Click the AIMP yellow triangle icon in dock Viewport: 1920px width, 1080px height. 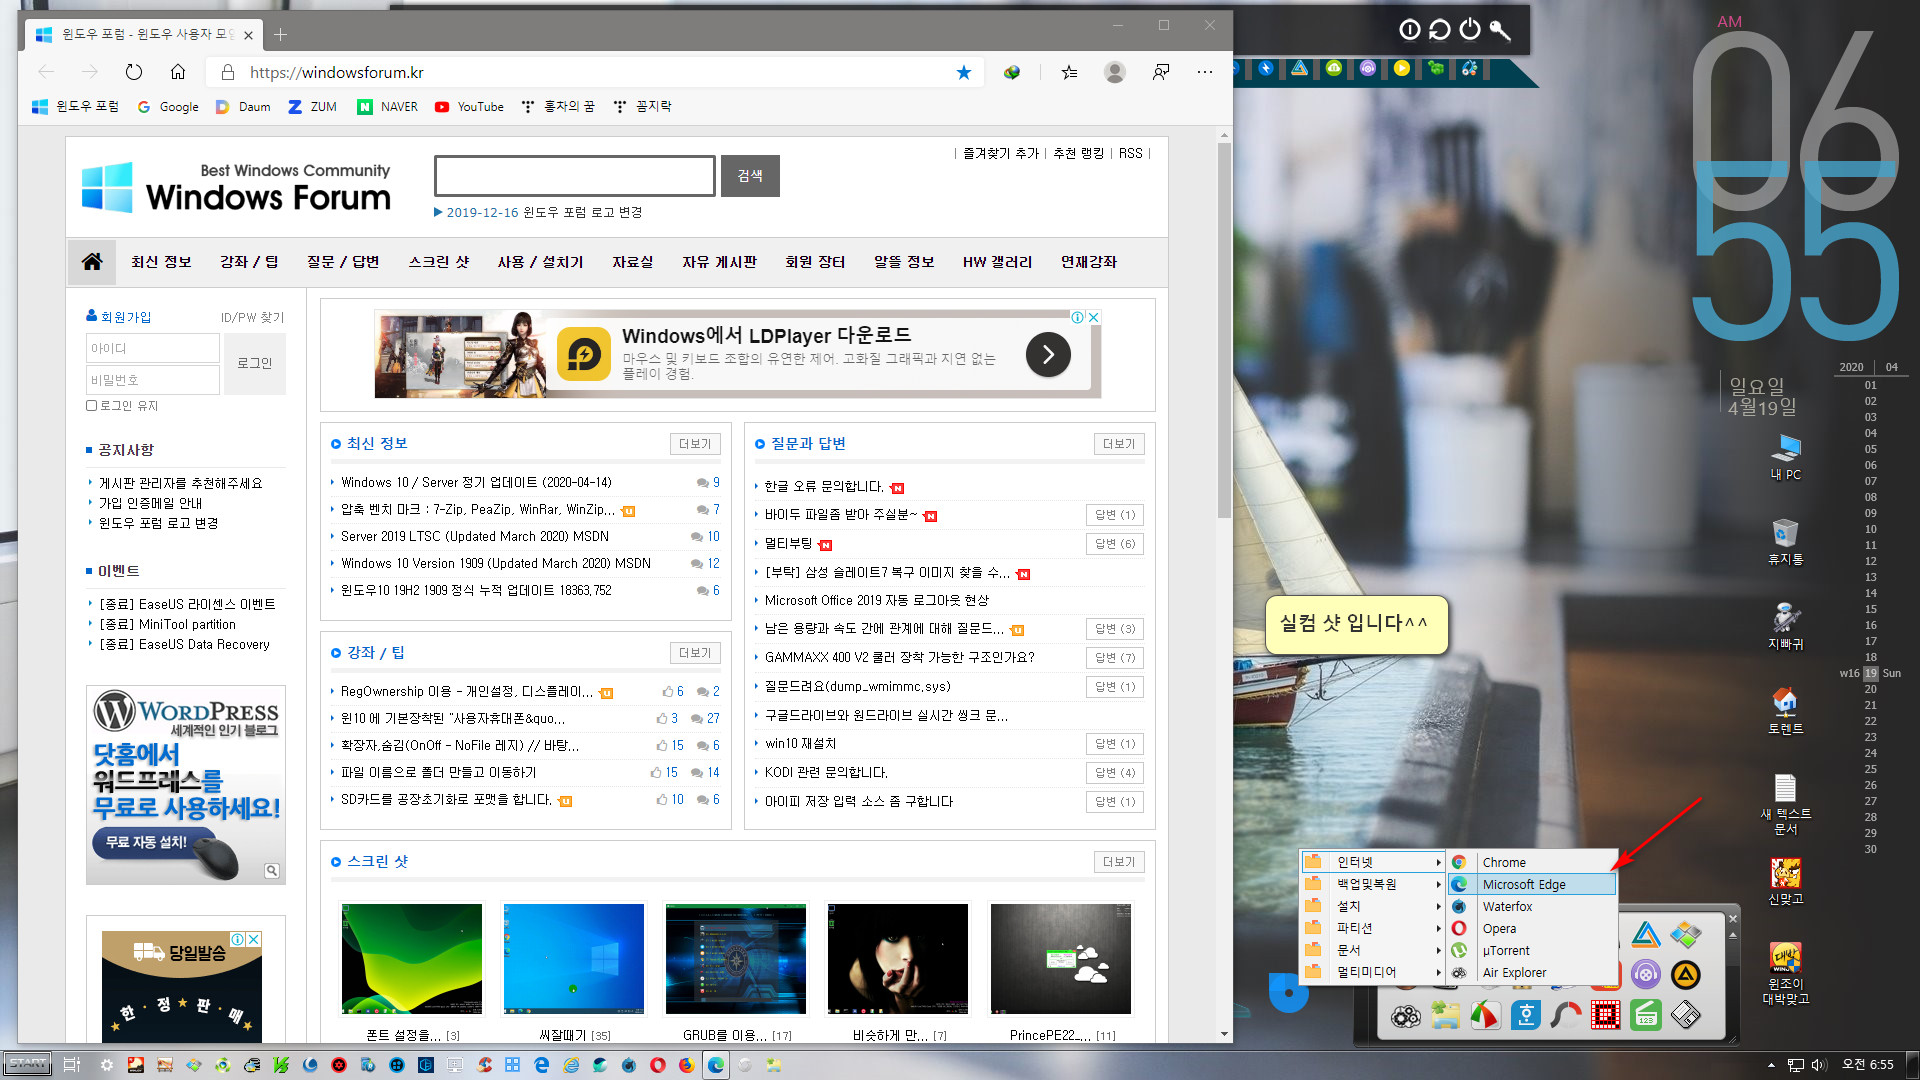pos(1686,974)
